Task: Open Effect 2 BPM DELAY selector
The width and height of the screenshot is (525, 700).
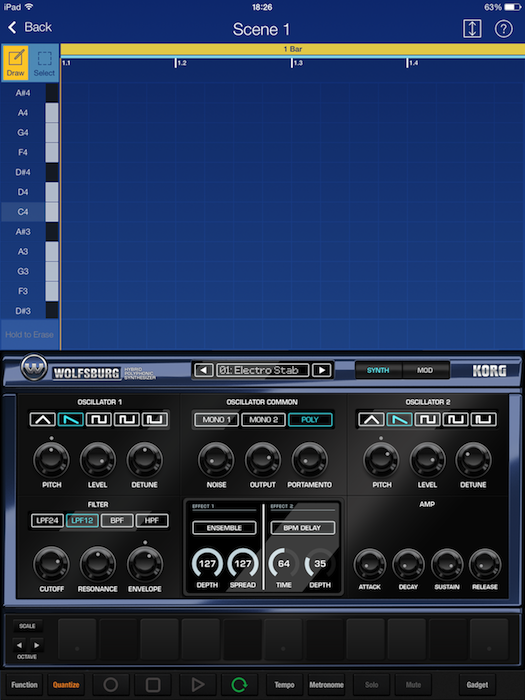Action: [302, 528]
